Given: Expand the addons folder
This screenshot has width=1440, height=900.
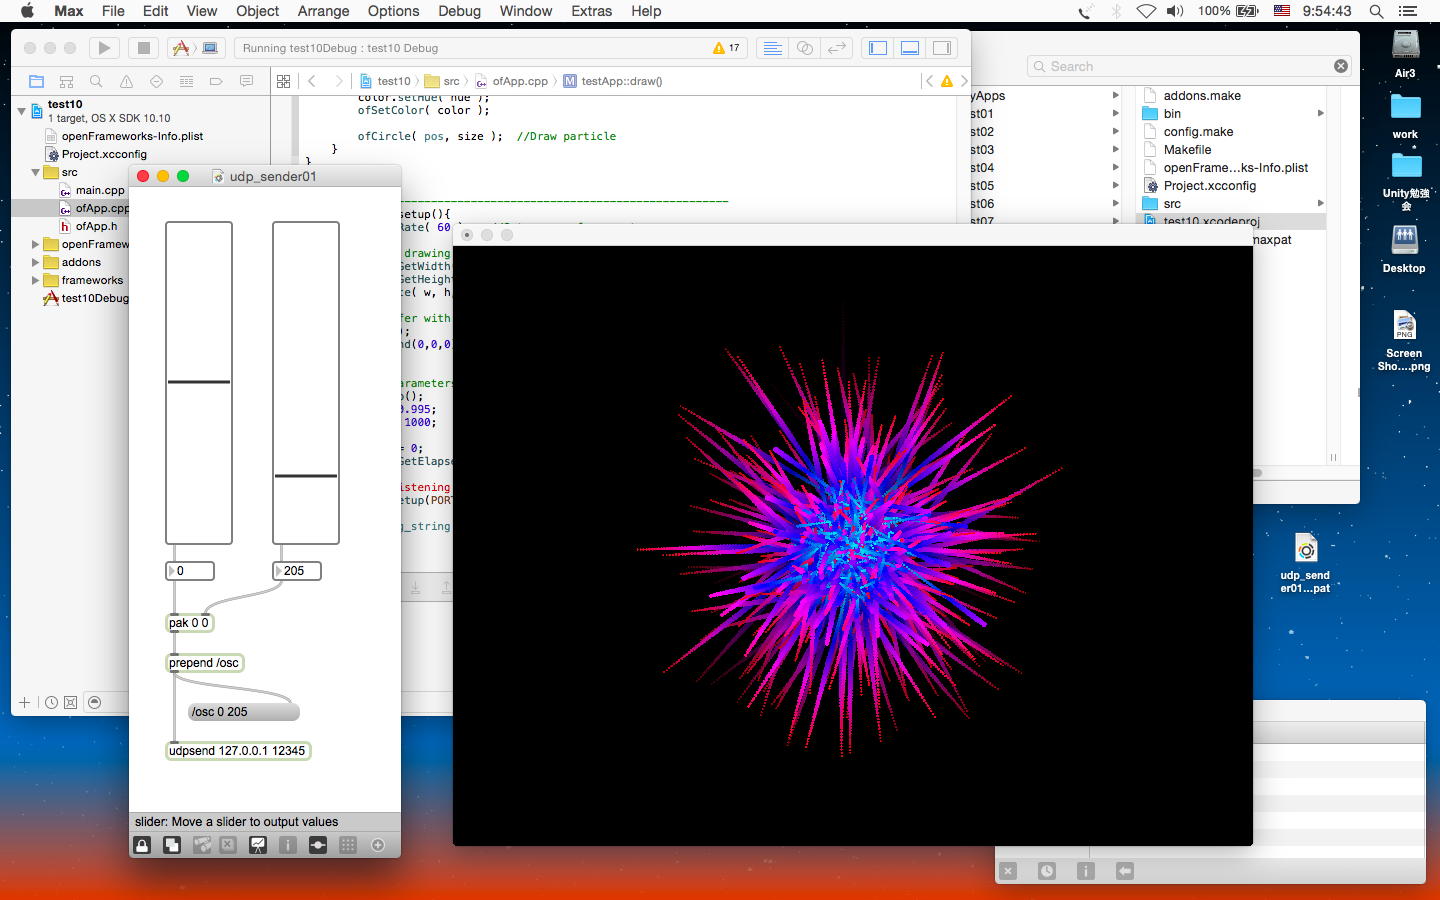Looking at the screenshot, I should [35, 262].
